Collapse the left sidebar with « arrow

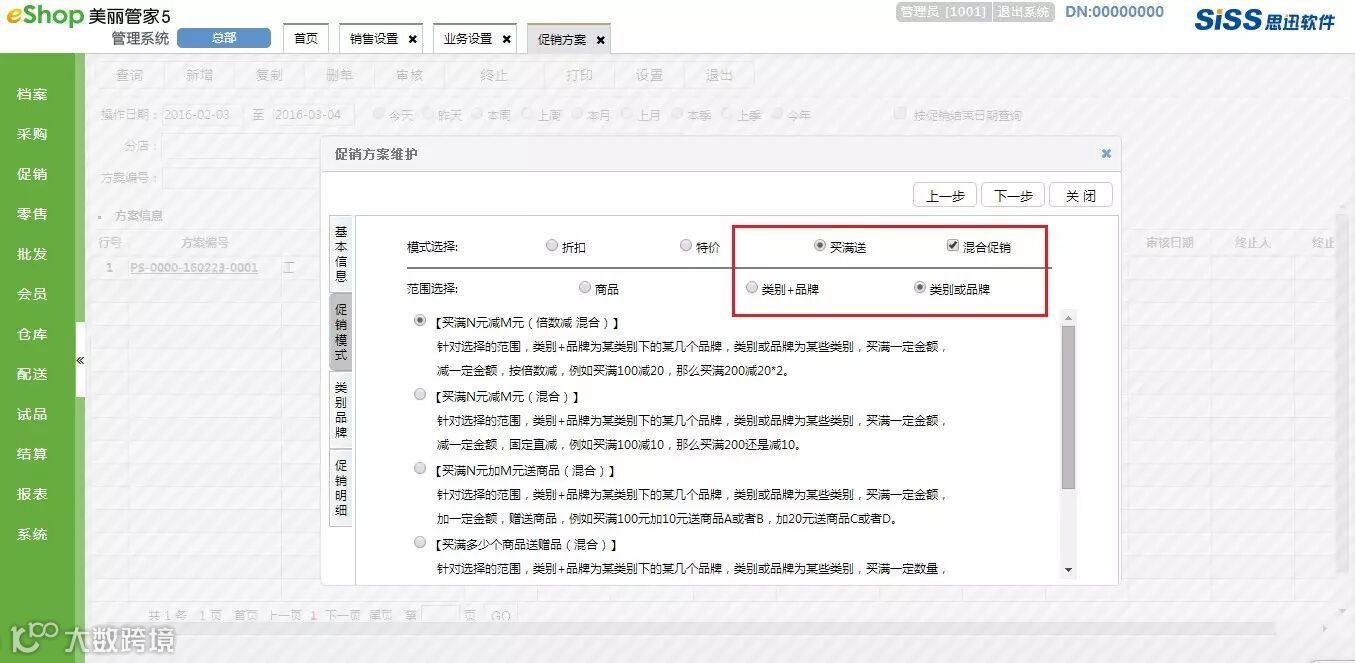point(80,360)
